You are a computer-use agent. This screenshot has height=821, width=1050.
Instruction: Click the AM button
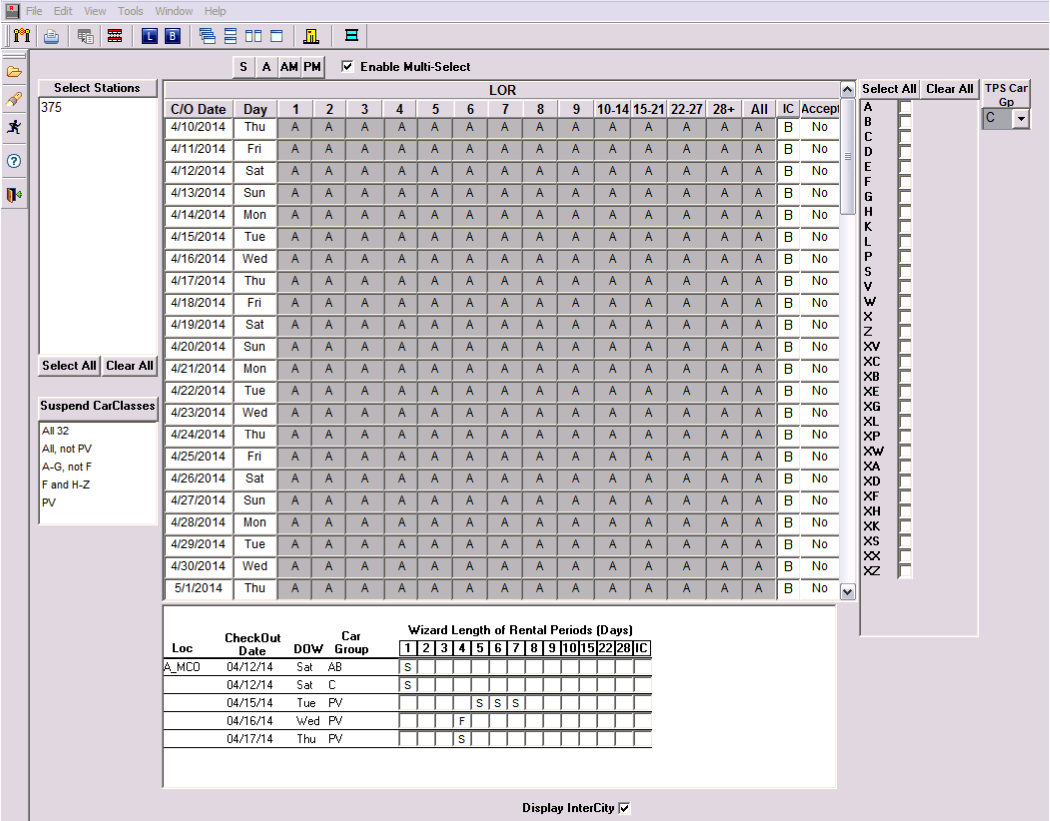[x=289, y=67]
